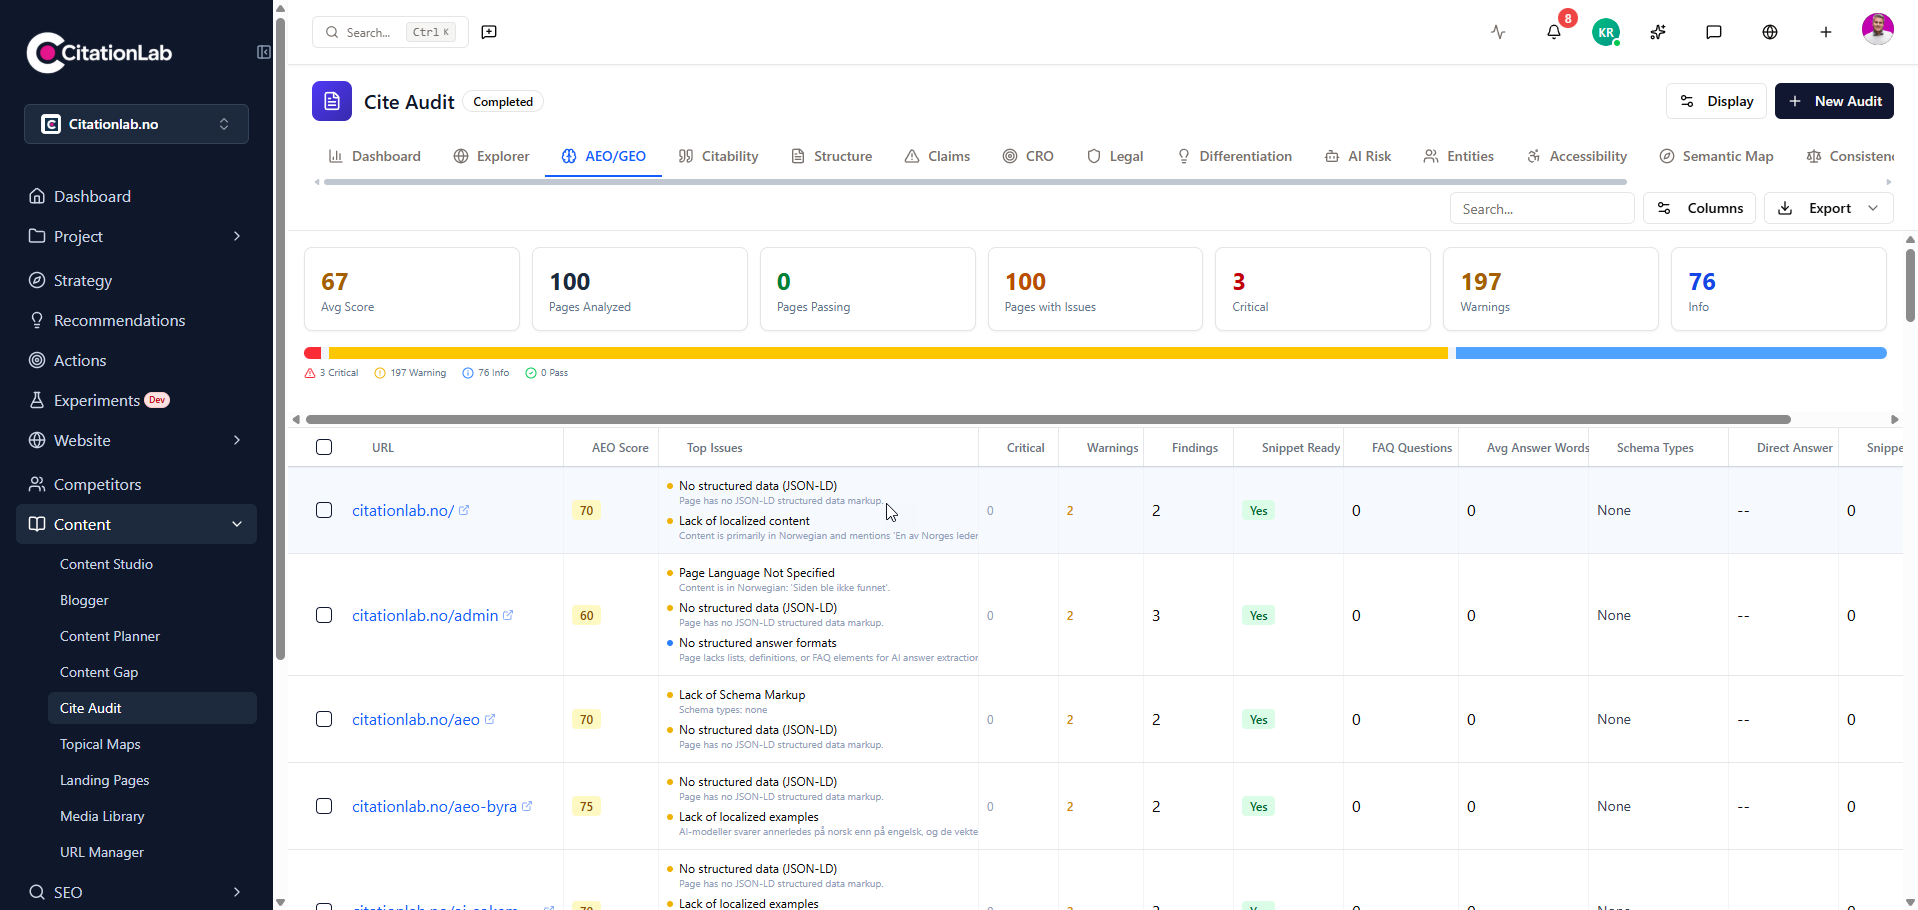Open the Columns selector
Screen dimensions: 1918x910
pyautogui.click(x=1699, y=208)
